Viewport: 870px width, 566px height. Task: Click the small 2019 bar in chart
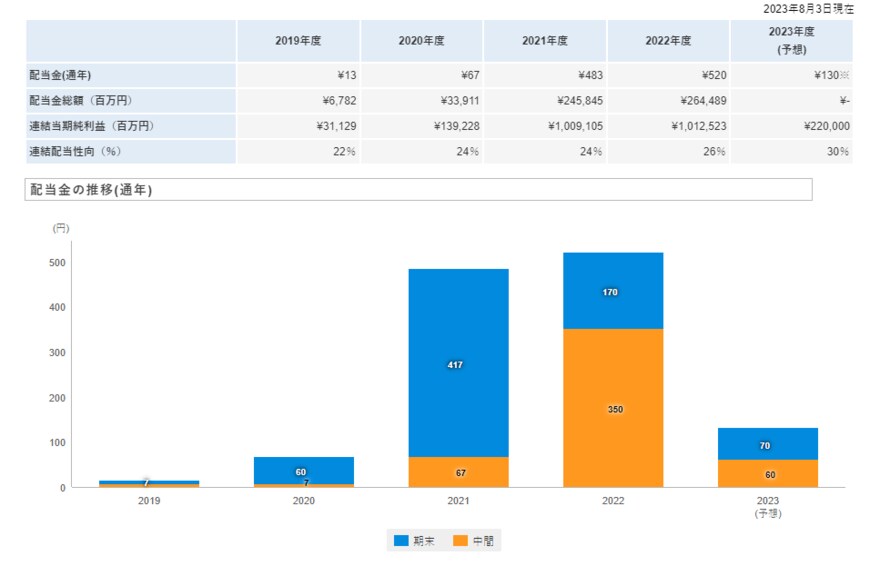click(149, 483)
